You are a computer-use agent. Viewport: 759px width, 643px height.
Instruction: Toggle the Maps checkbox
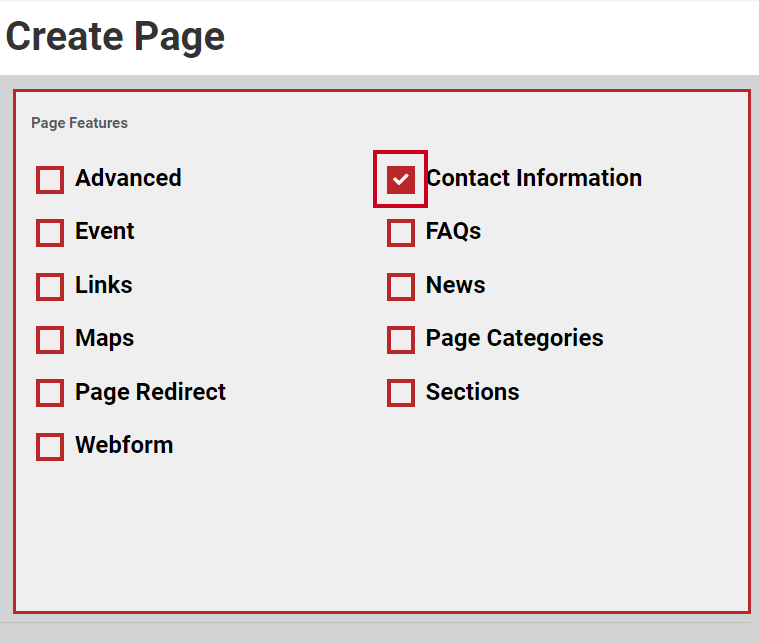(50, 340)
